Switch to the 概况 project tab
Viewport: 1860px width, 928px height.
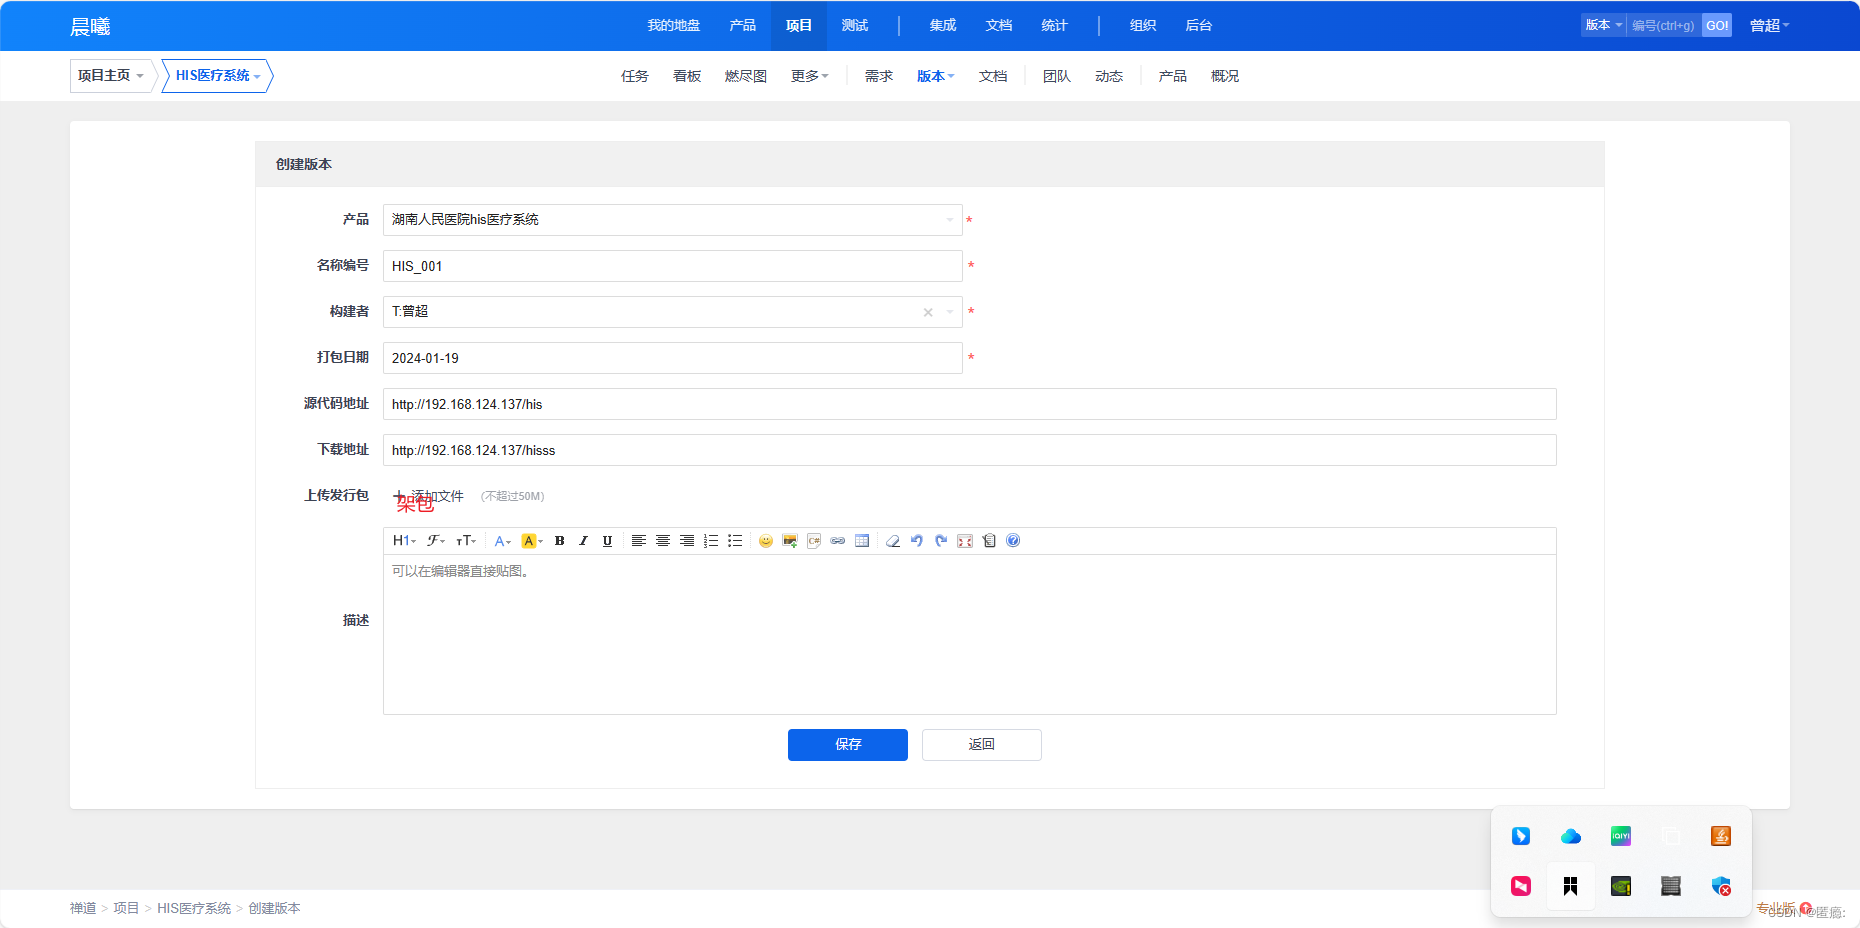coord(1224,76)
